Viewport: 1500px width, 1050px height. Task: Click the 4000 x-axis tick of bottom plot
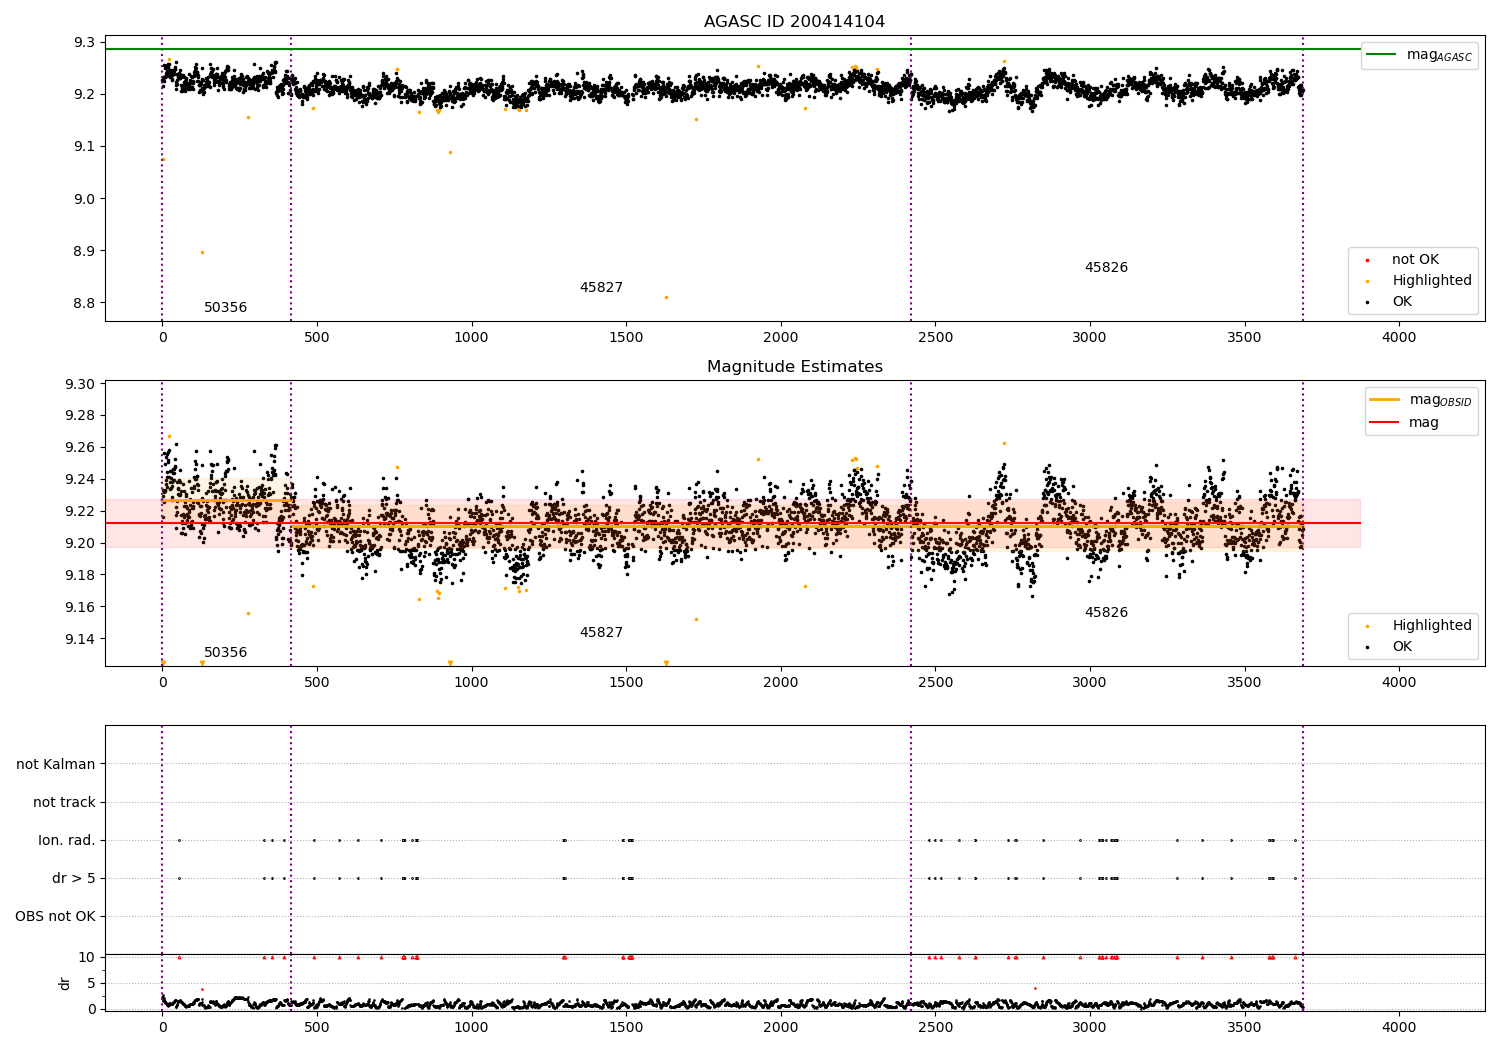click(x=1399, y=1027)
